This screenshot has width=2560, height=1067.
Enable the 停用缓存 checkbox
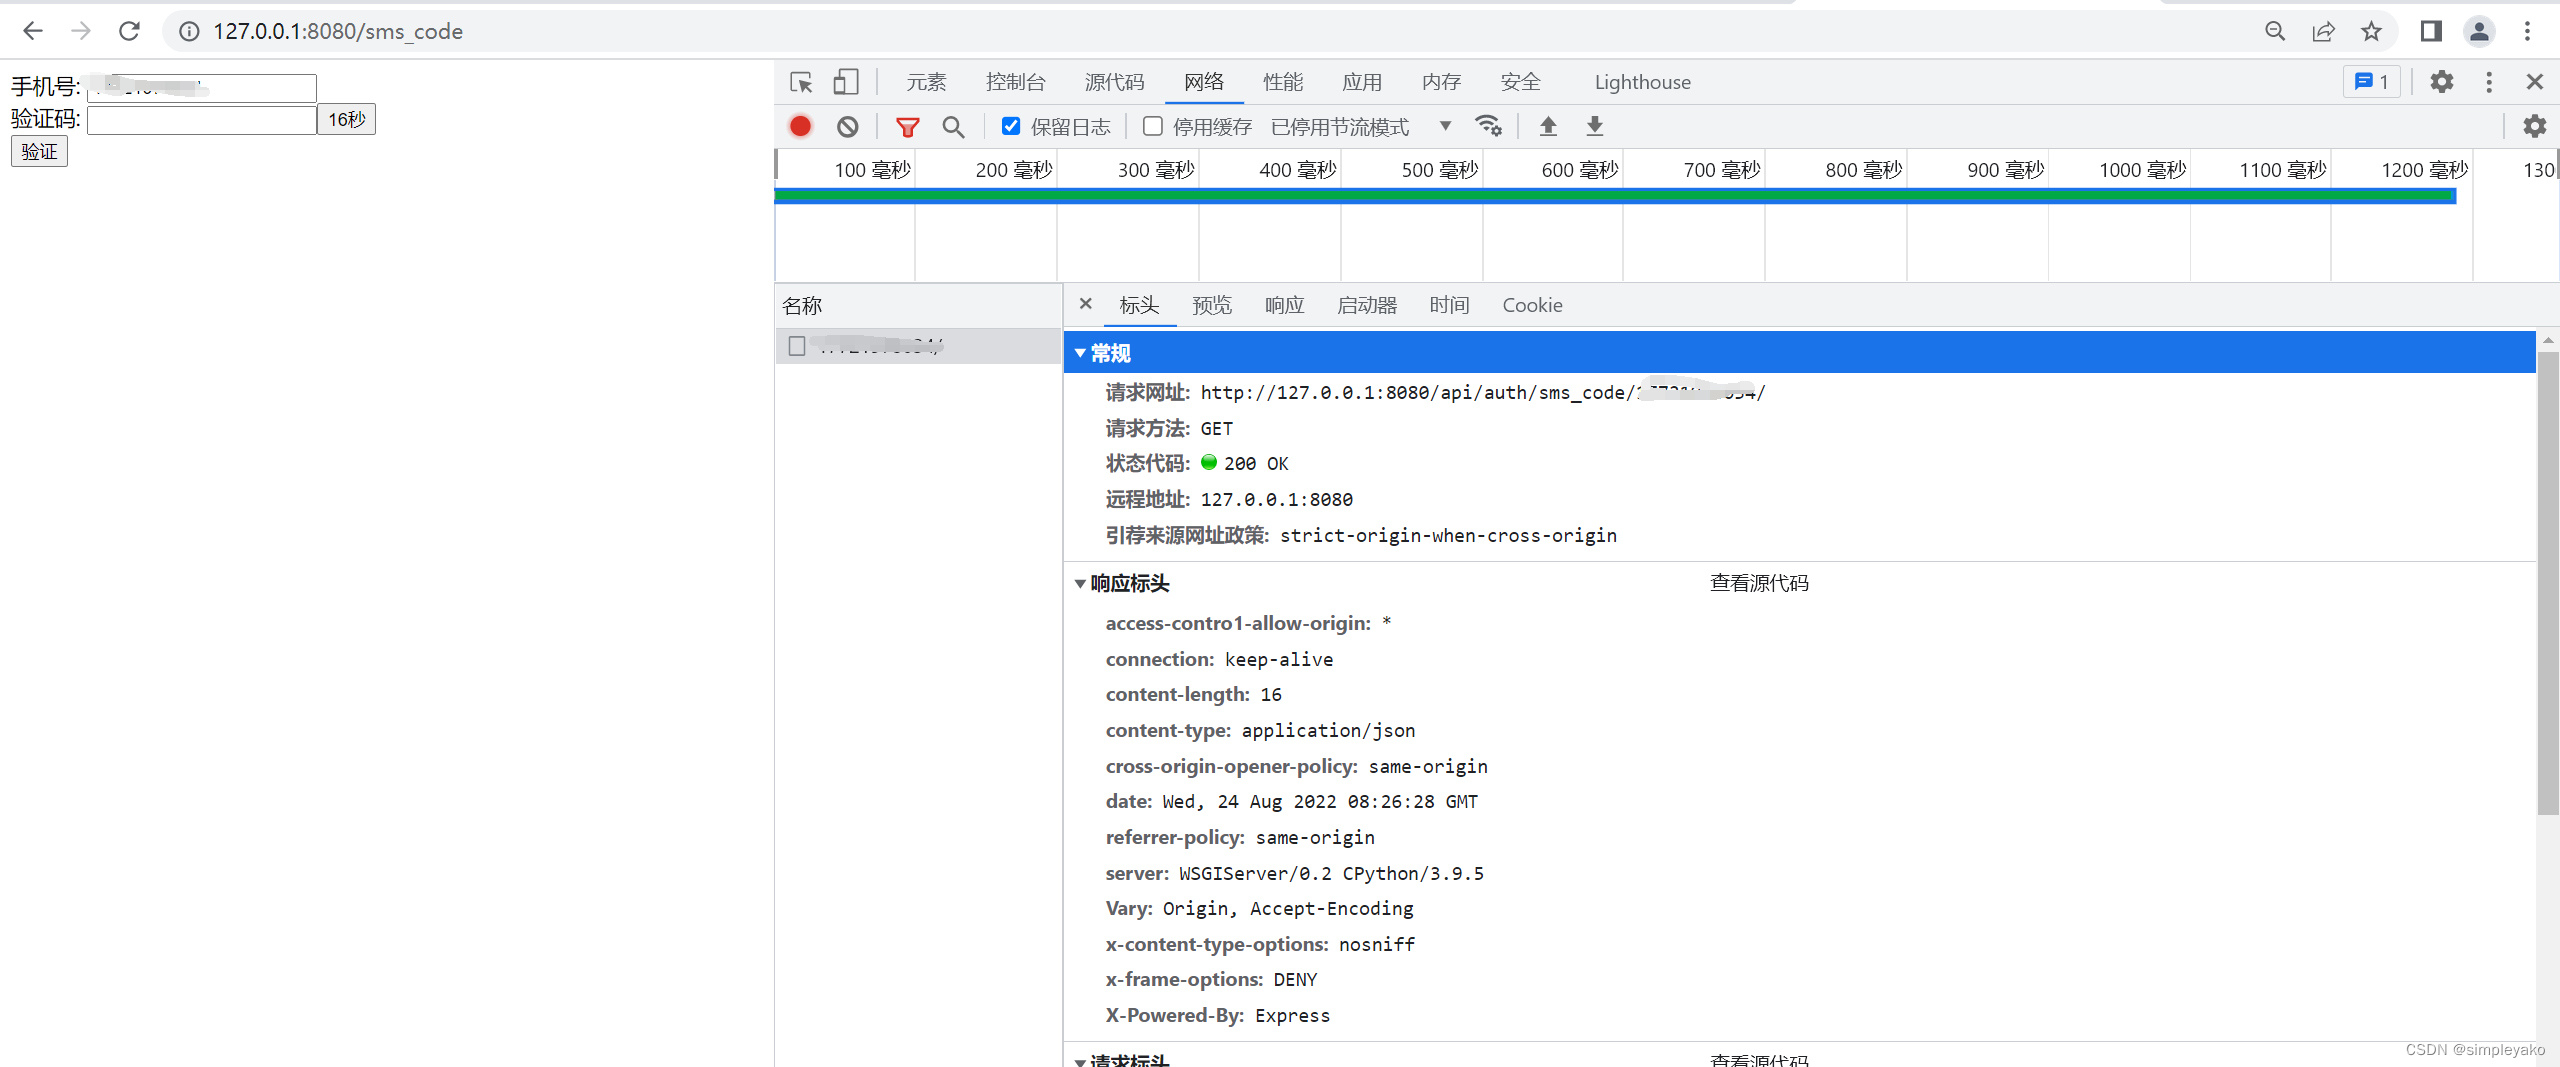(1153, 126)
